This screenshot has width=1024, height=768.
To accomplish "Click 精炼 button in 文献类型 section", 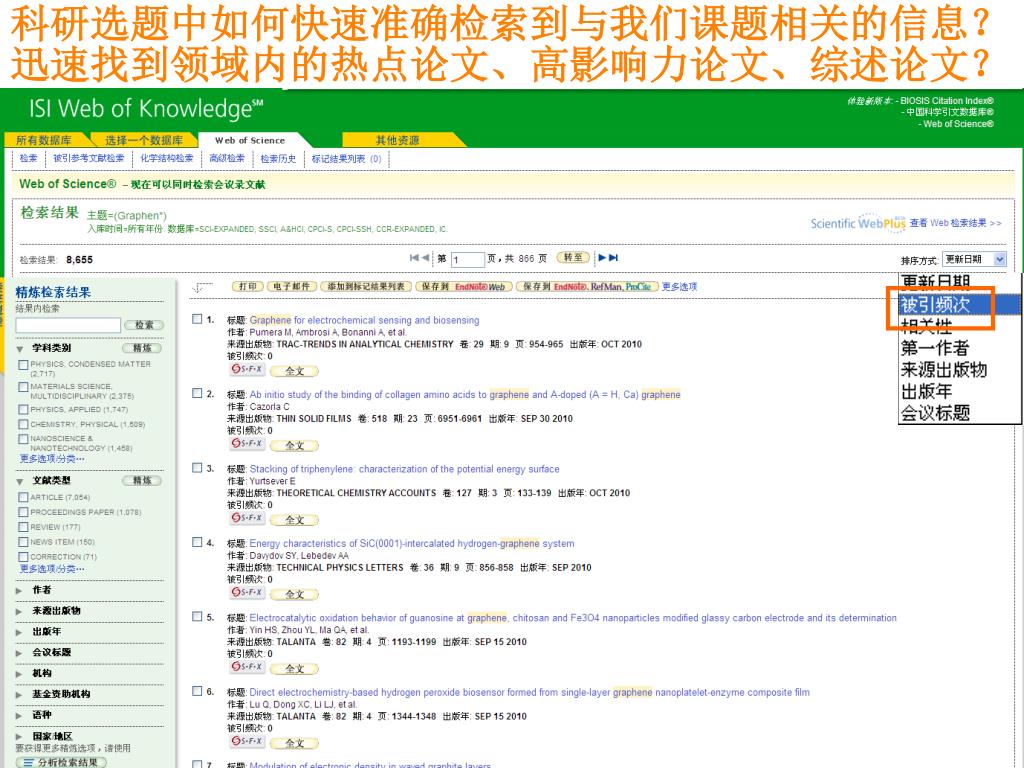I will tap(142, 481).
